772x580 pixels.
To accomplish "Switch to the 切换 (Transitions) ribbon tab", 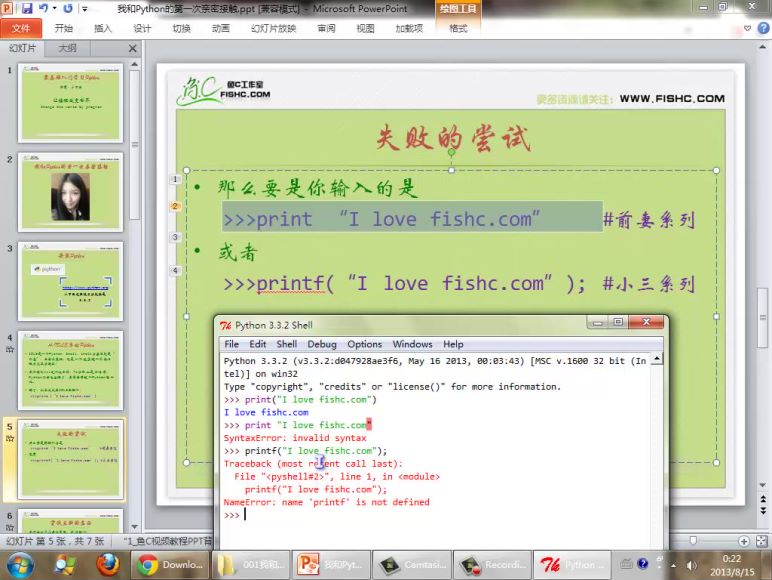I will [x=182, y=29].
